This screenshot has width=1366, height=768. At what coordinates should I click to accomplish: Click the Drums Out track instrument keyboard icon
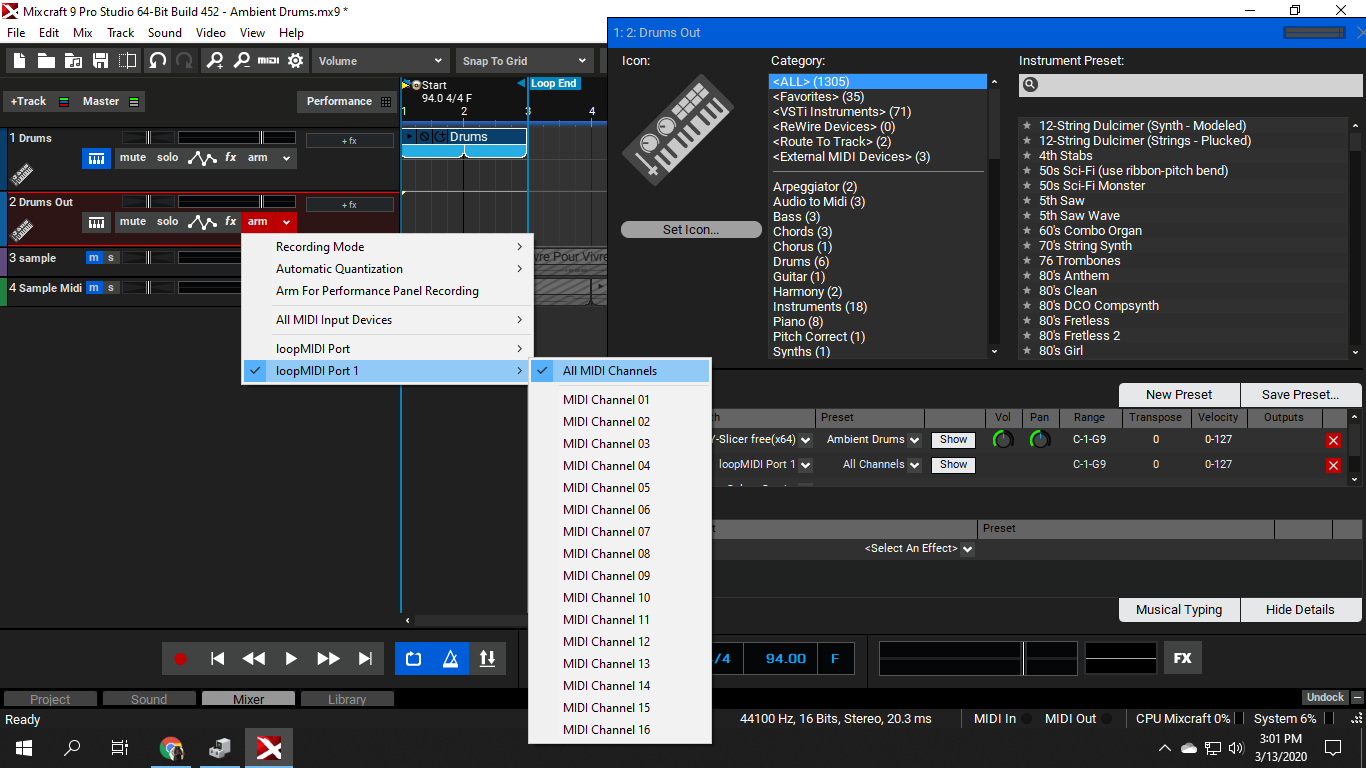click(96, 222)
